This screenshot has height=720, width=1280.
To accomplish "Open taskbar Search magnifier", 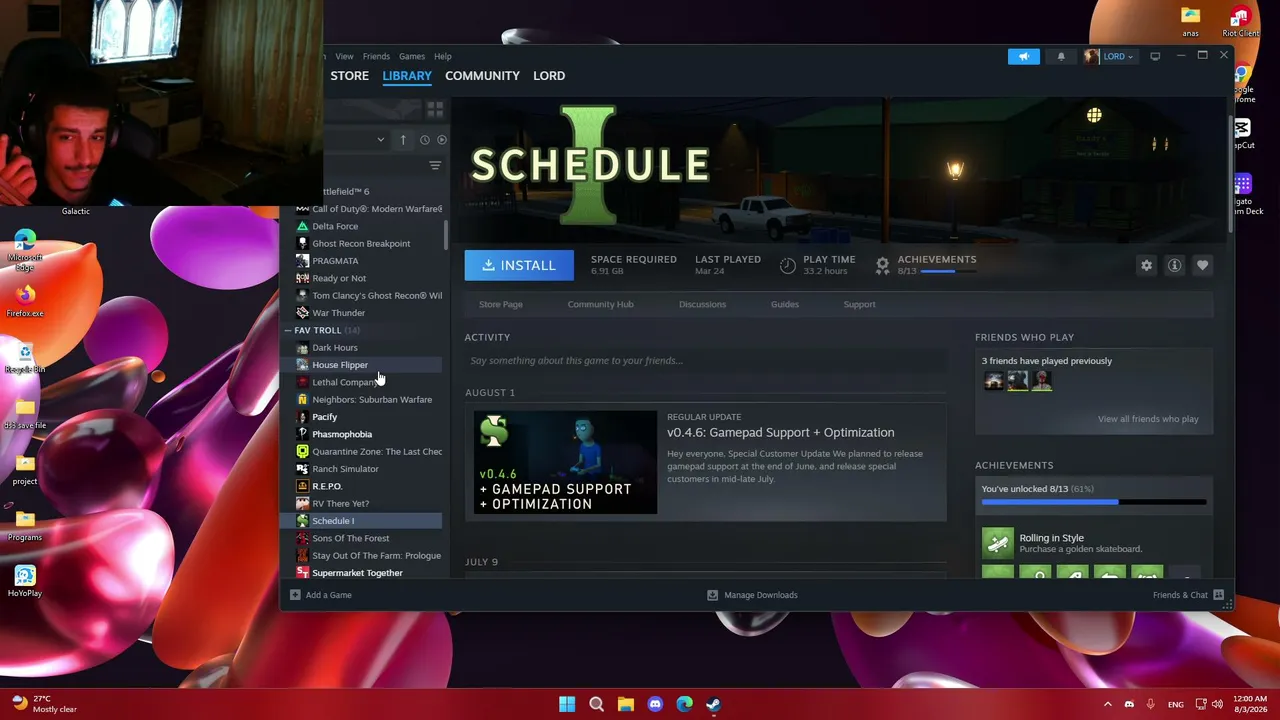I will (x=596, y=704).
